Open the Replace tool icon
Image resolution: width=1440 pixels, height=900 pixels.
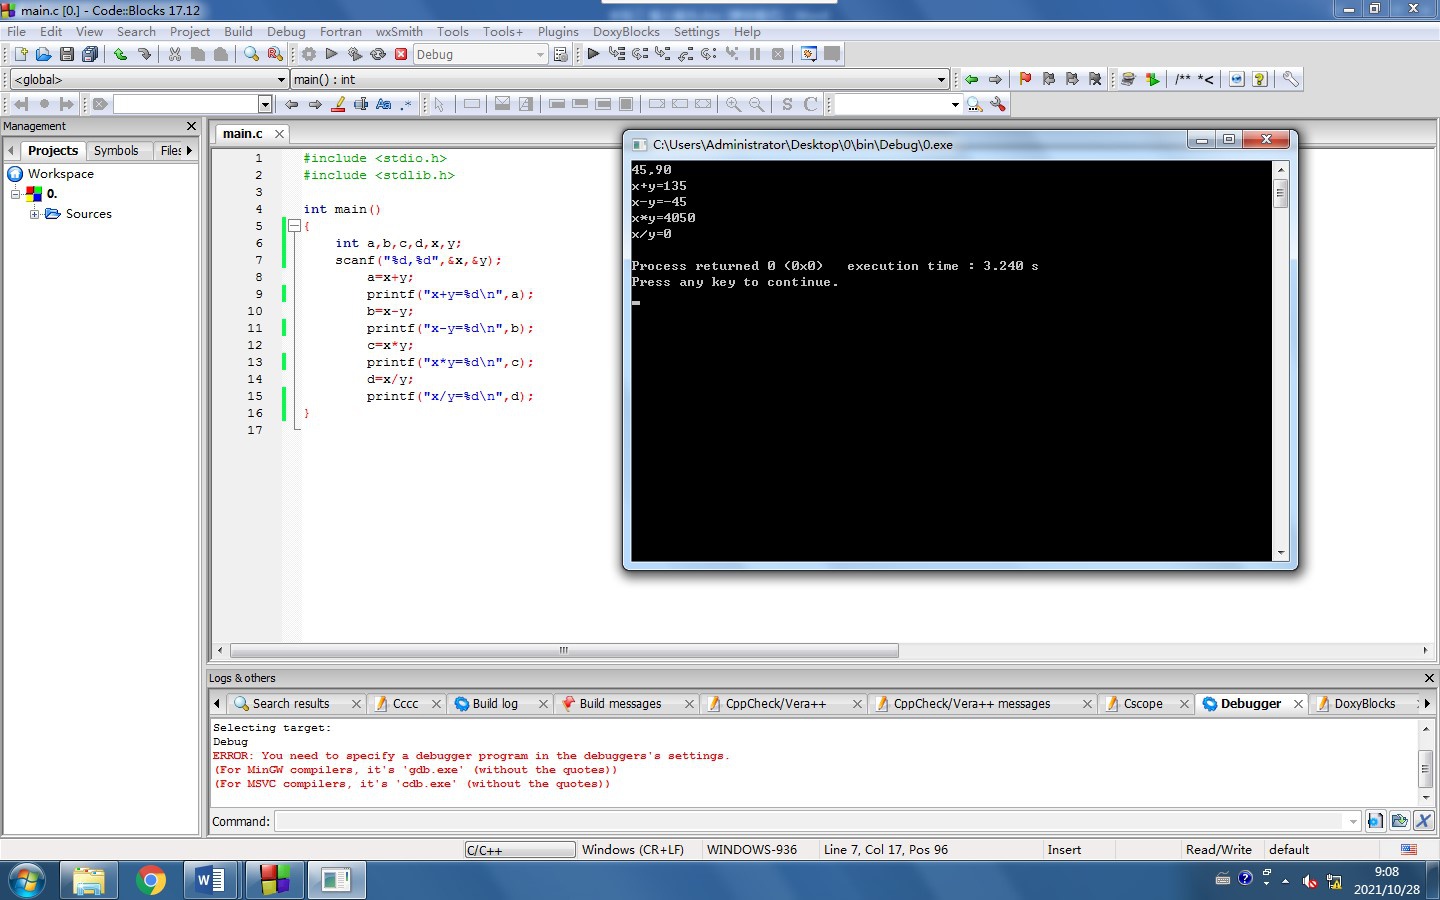275,54
